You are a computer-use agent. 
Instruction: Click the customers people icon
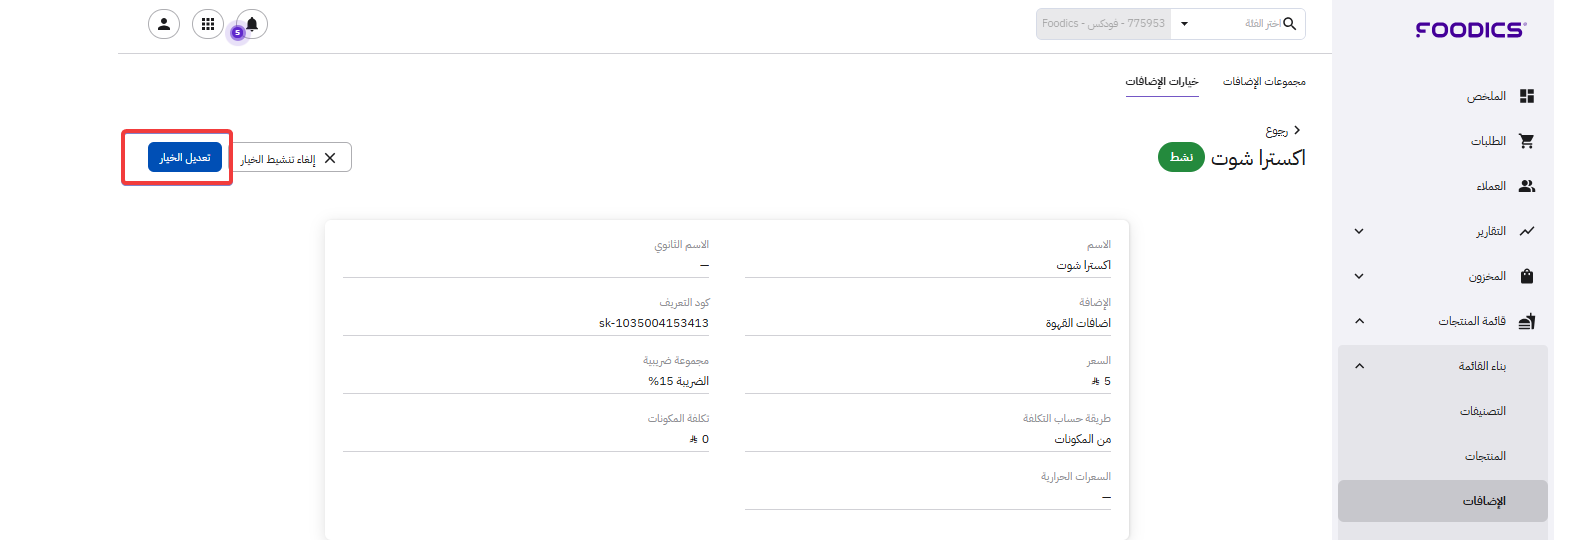[1527, 186]
